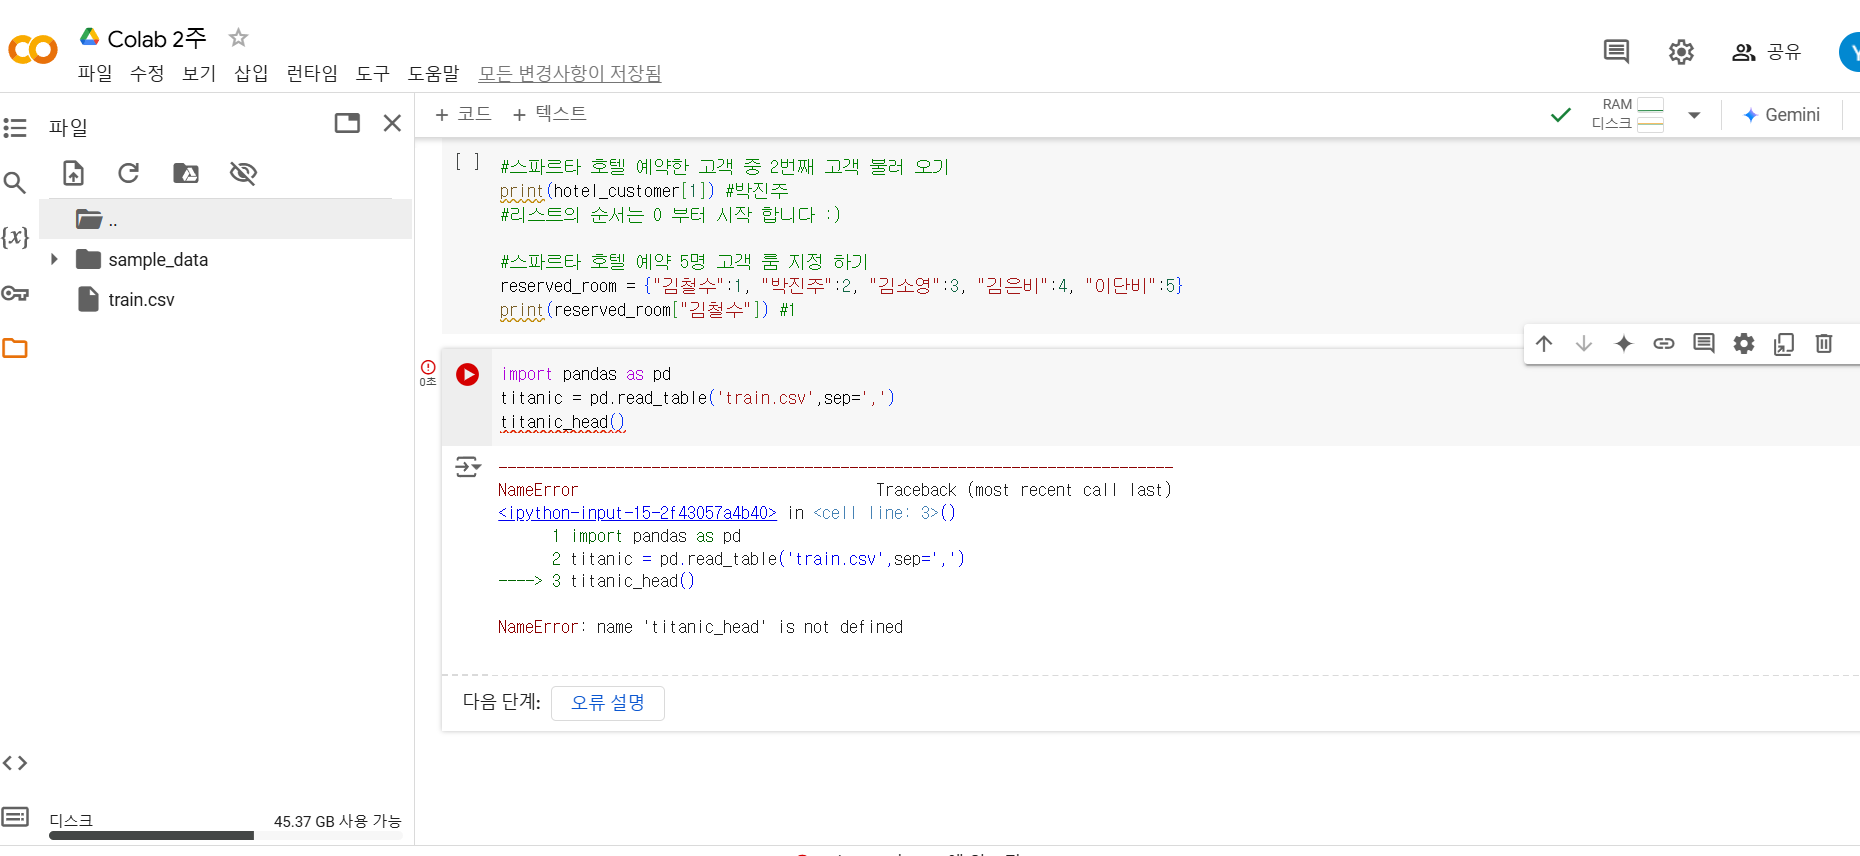
Task: Open the RAM 디스크 resource indicator
Action: (x=1627, y=114)
